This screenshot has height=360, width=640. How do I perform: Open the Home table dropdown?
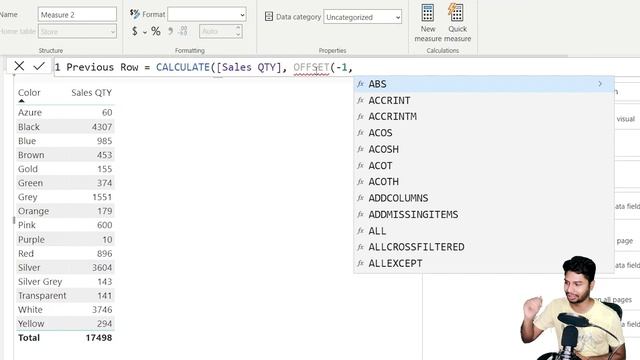coord(77,31)
